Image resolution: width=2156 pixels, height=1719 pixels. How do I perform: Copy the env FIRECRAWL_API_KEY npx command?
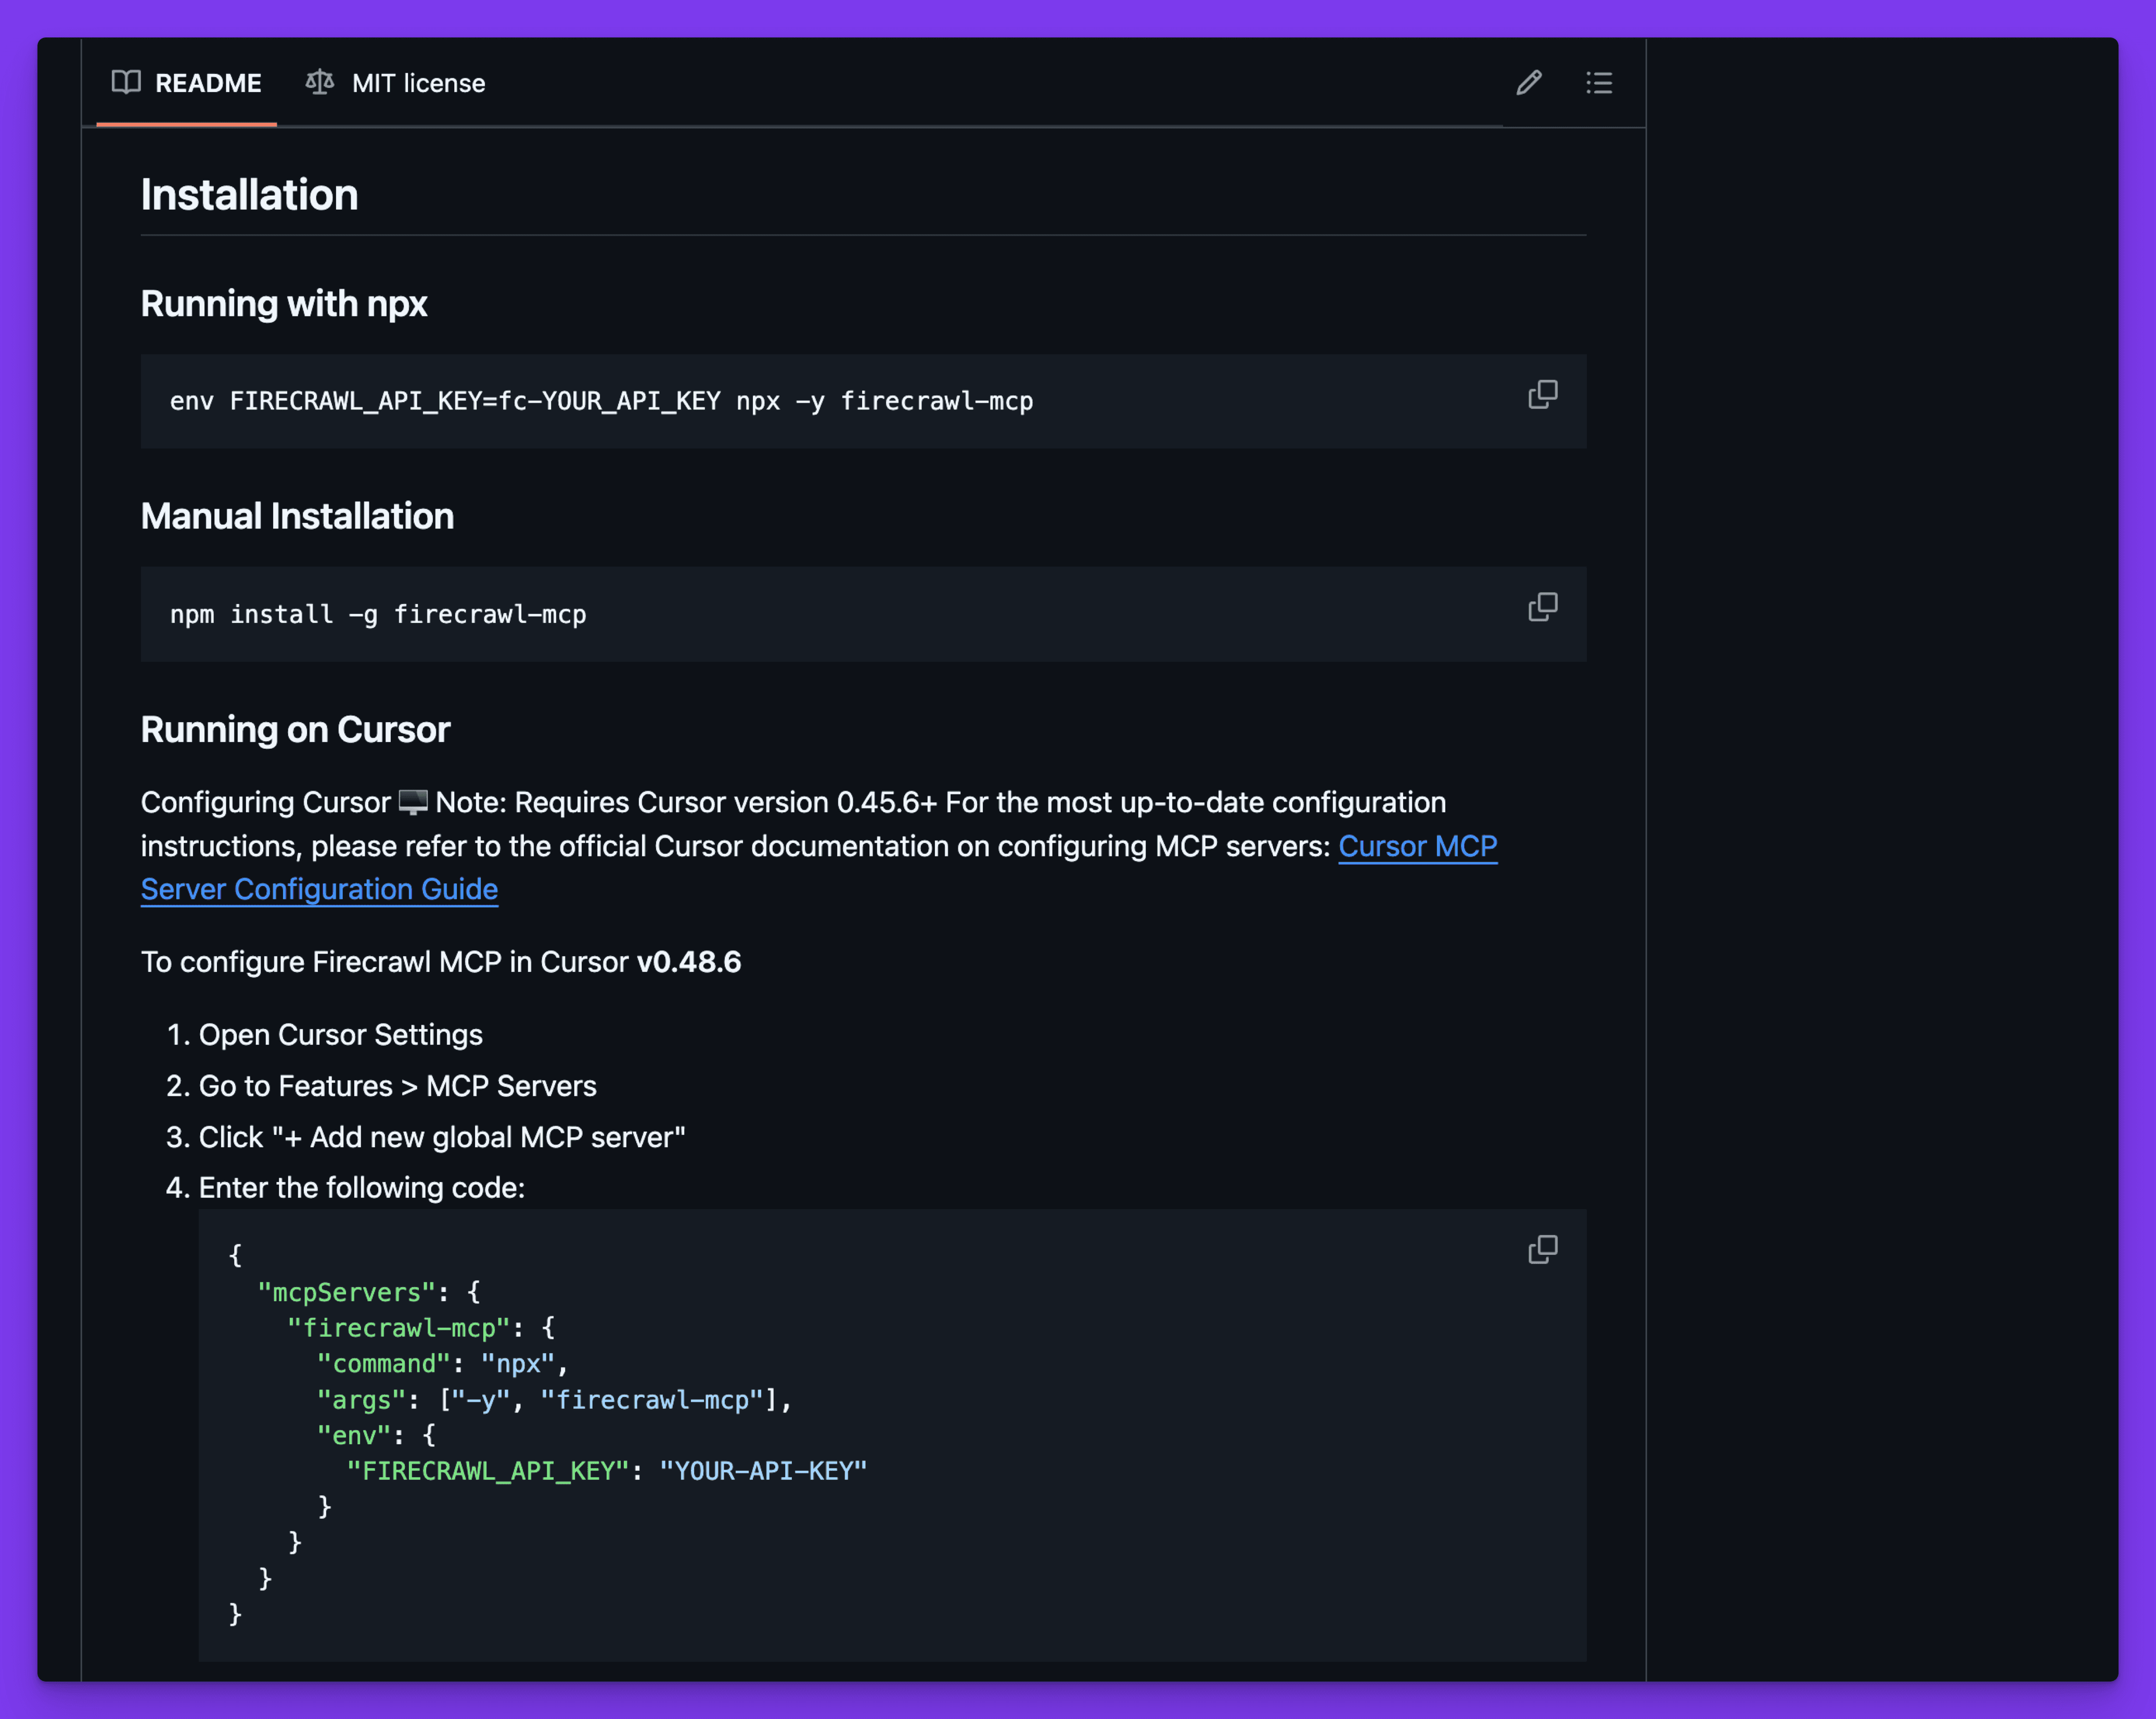click(1542, 395)
